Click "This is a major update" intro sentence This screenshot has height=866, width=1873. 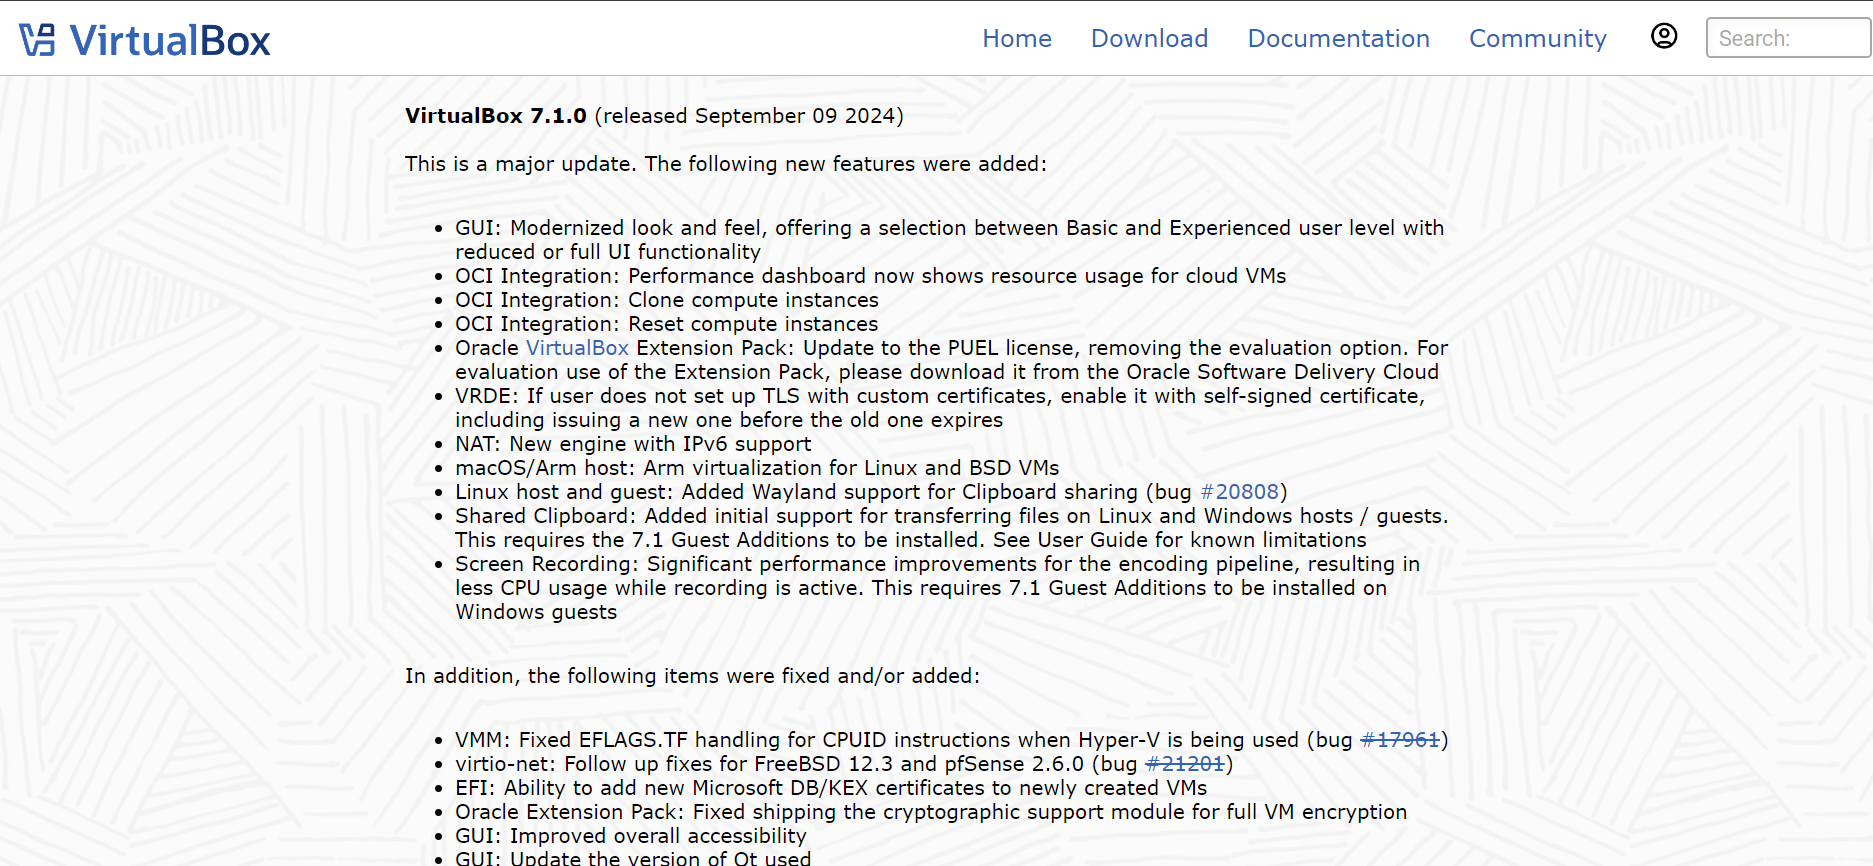tap(725, 164)
